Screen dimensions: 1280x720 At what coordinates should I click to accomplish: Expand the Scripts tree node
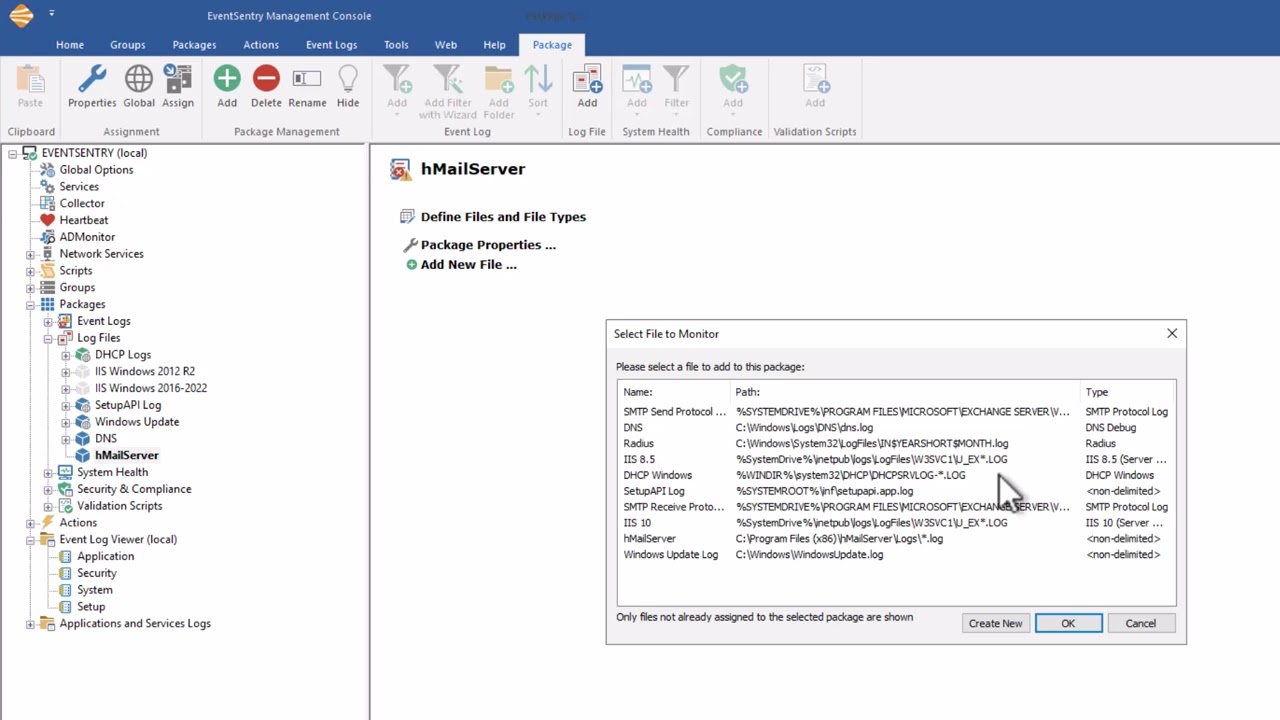coord(30,271)
